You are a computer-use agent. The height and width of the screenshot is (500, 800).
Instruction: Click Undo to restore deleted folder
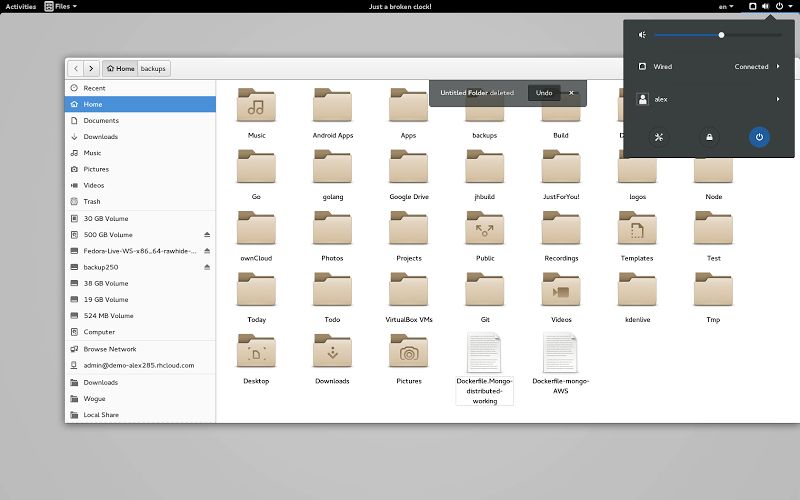tap(544, 93)
